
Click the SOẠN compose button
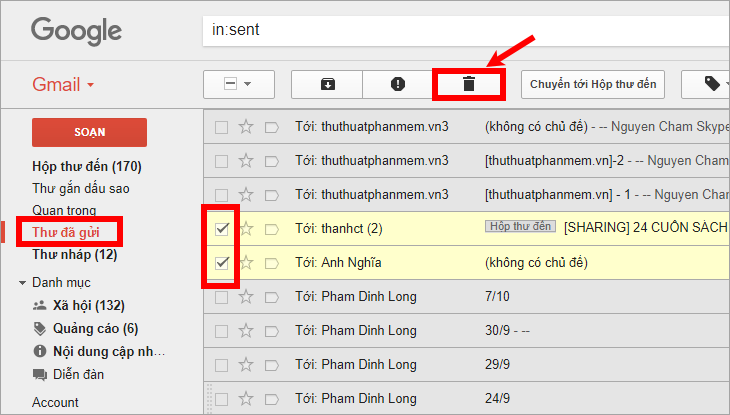point(89,132)
